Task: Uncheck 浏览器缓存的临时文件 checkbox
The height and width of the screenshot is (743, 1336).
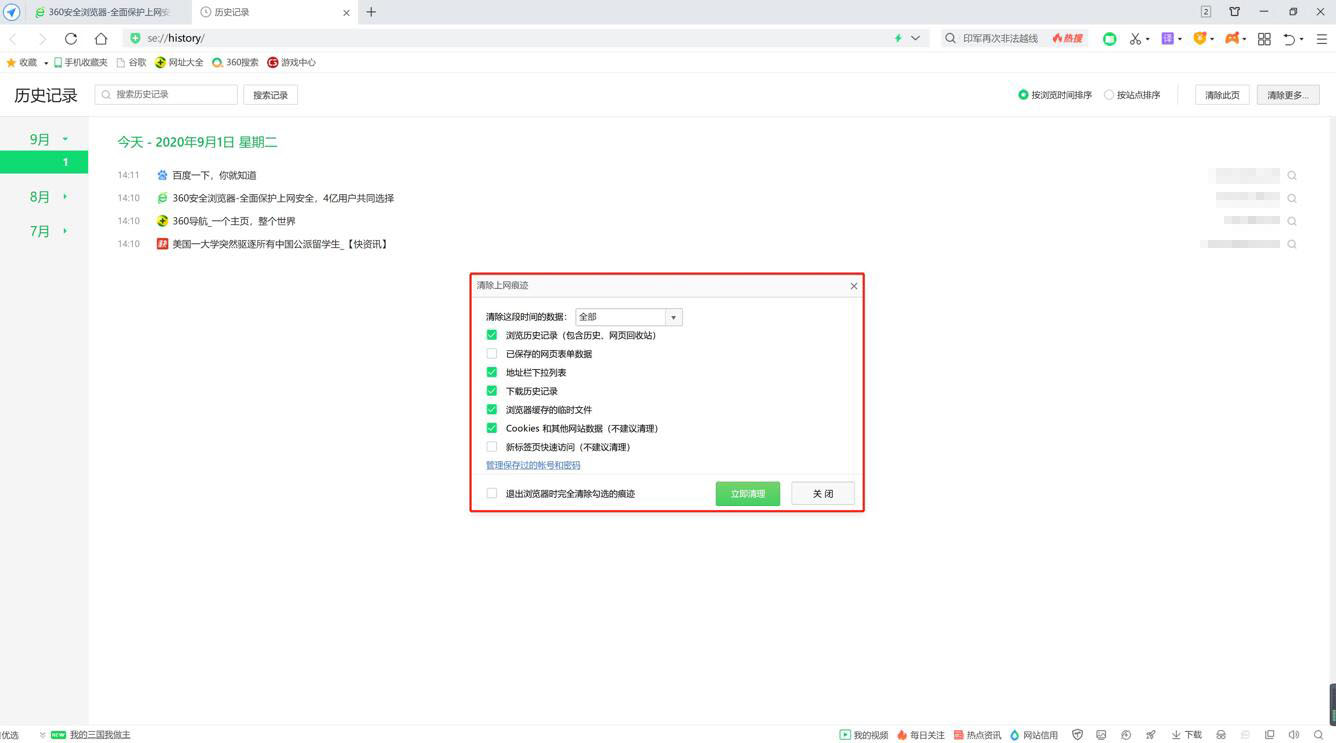Action: click(491, 409)
